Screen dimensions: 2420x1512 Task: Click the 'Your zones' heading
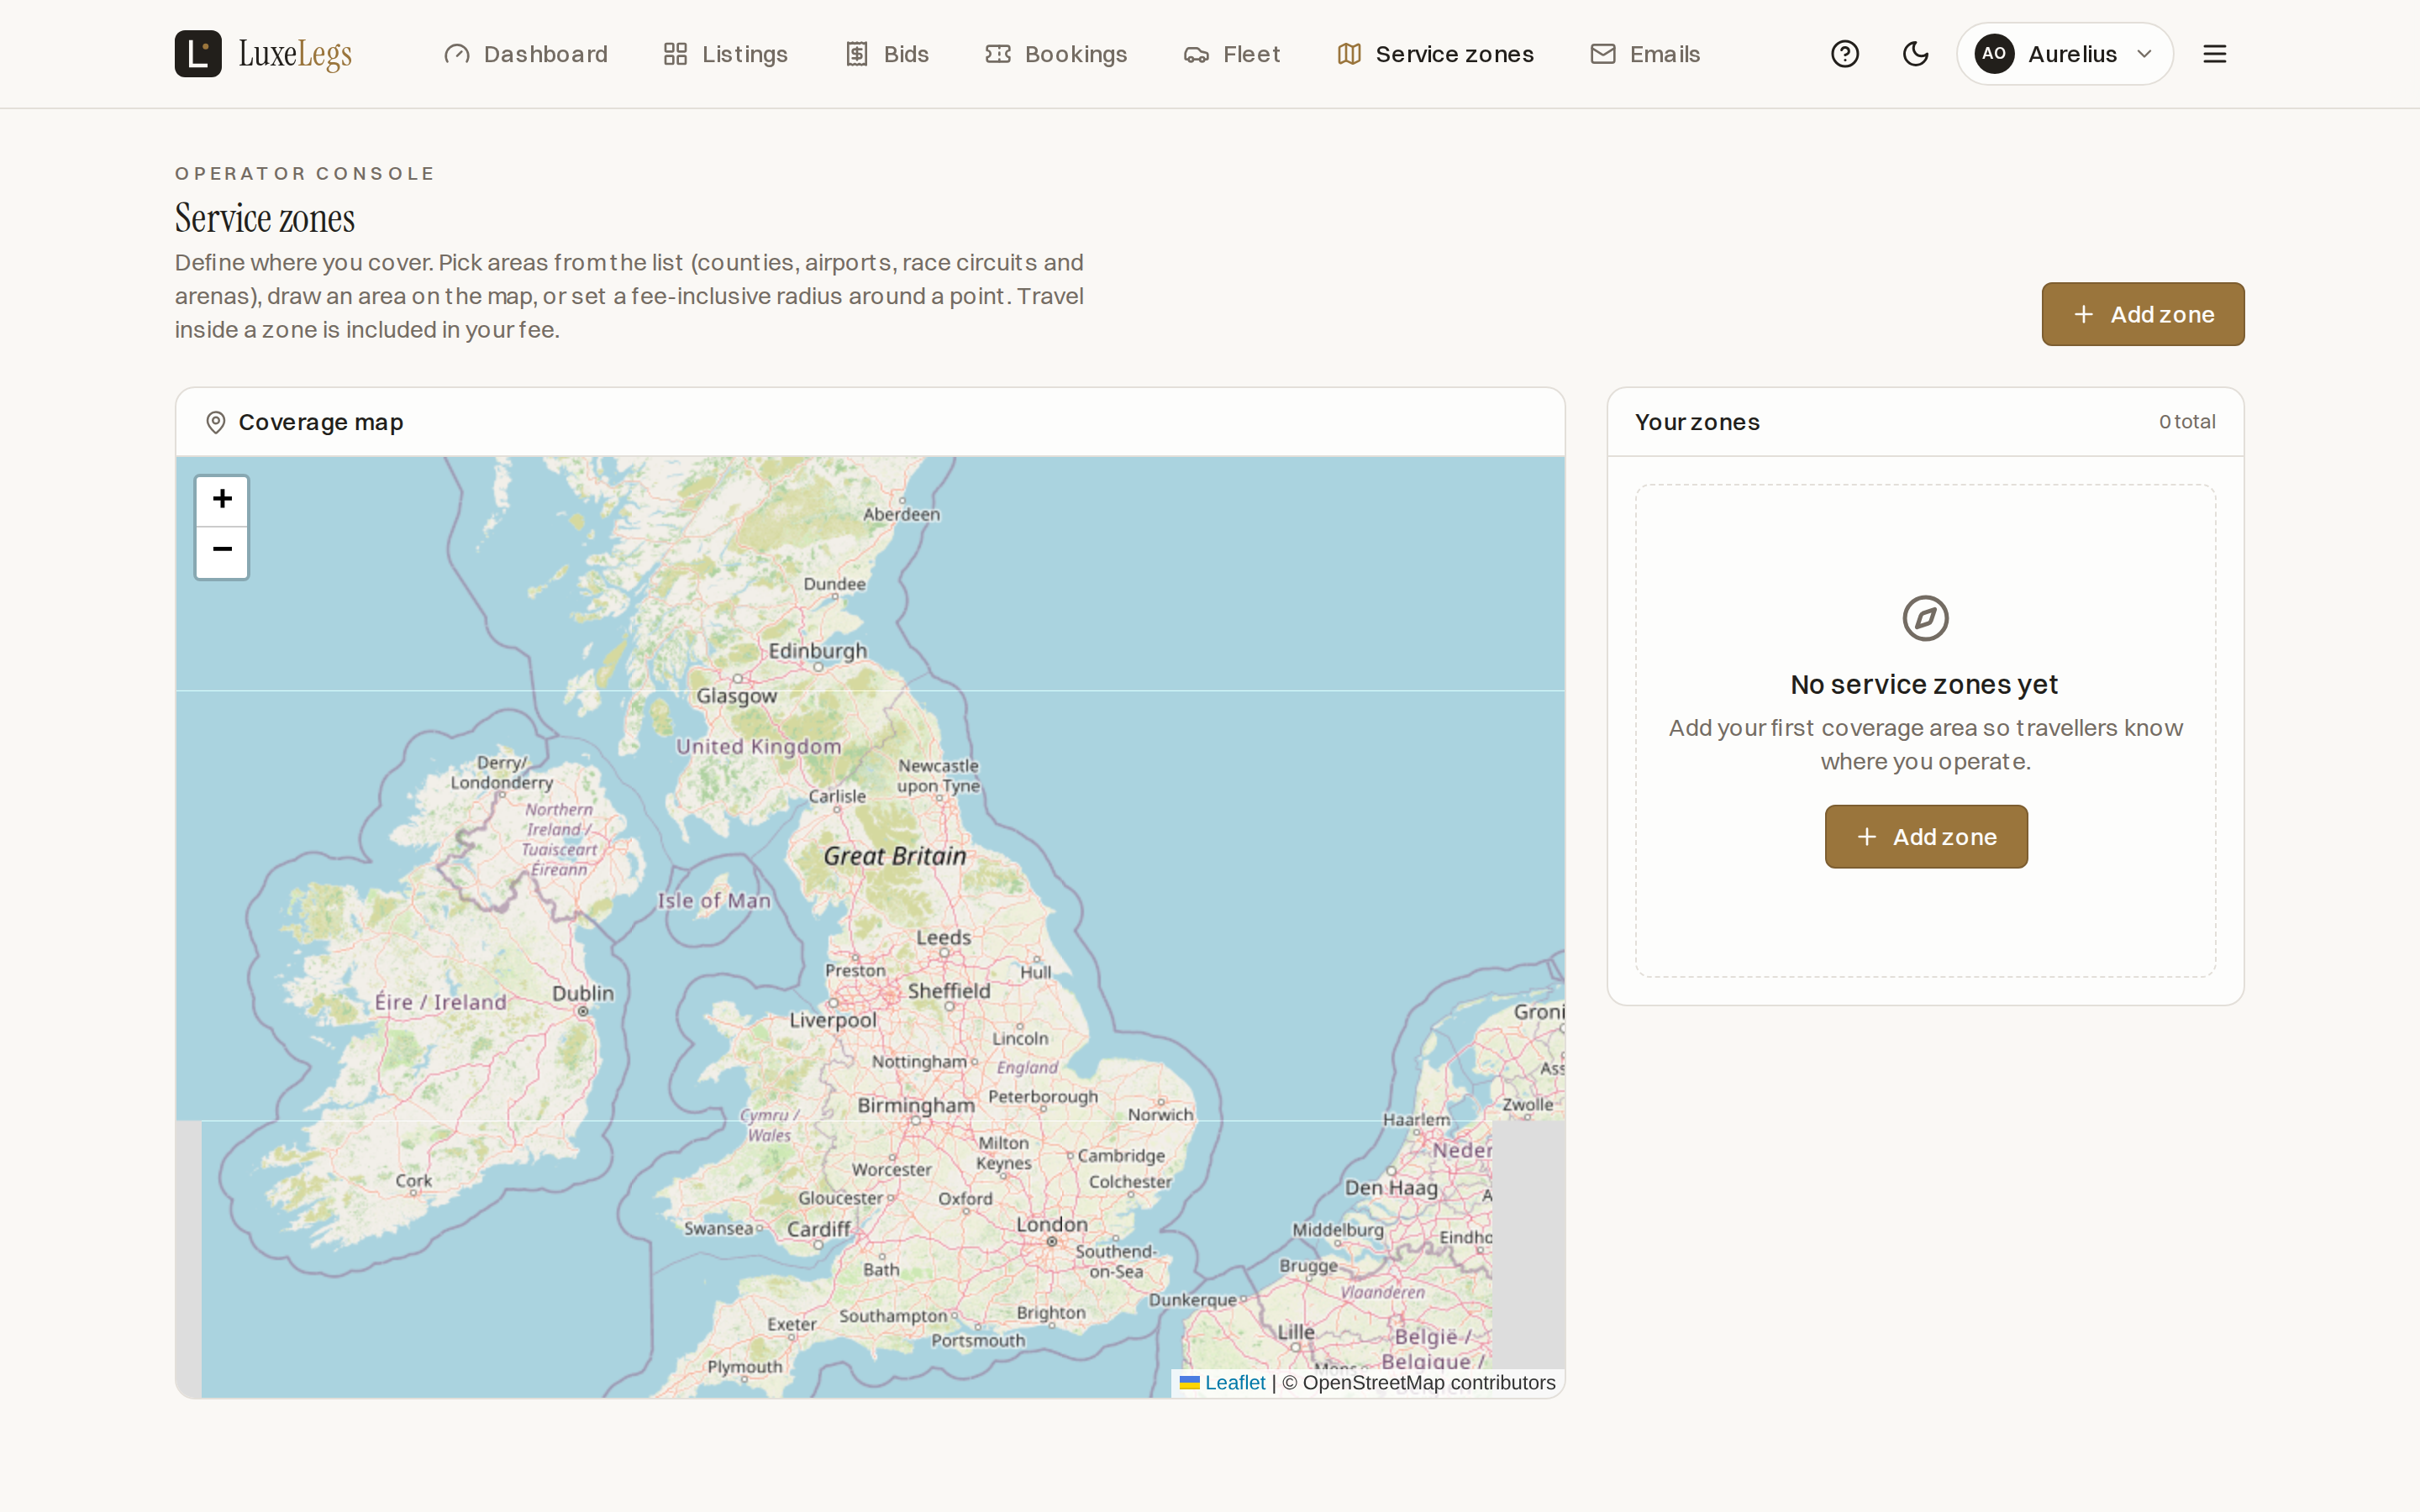(1697, 423)
